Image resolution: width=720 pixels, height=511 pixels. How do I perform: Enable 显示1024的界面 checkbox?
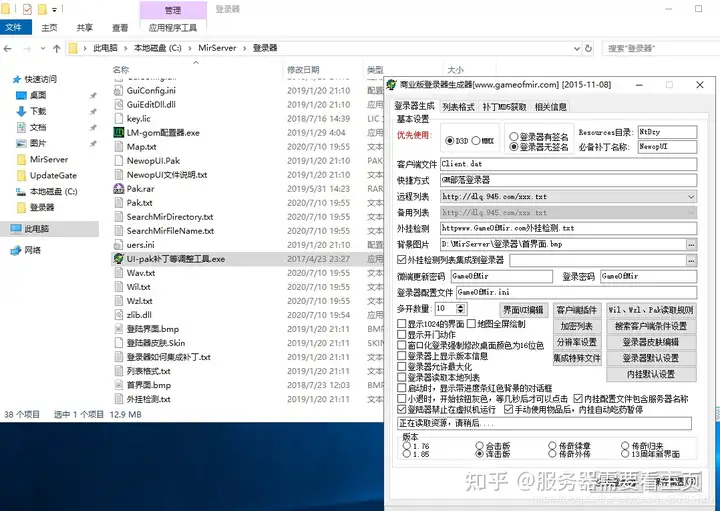[402, 324]
